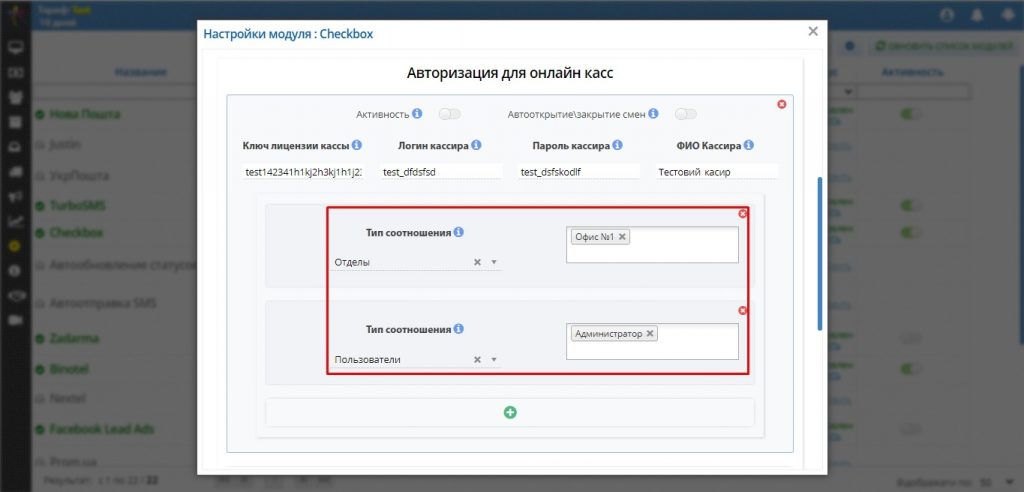1024x492 pixels.
Task: Close the Настройки модуля Checkbox dialog
Action: [813, 31]
